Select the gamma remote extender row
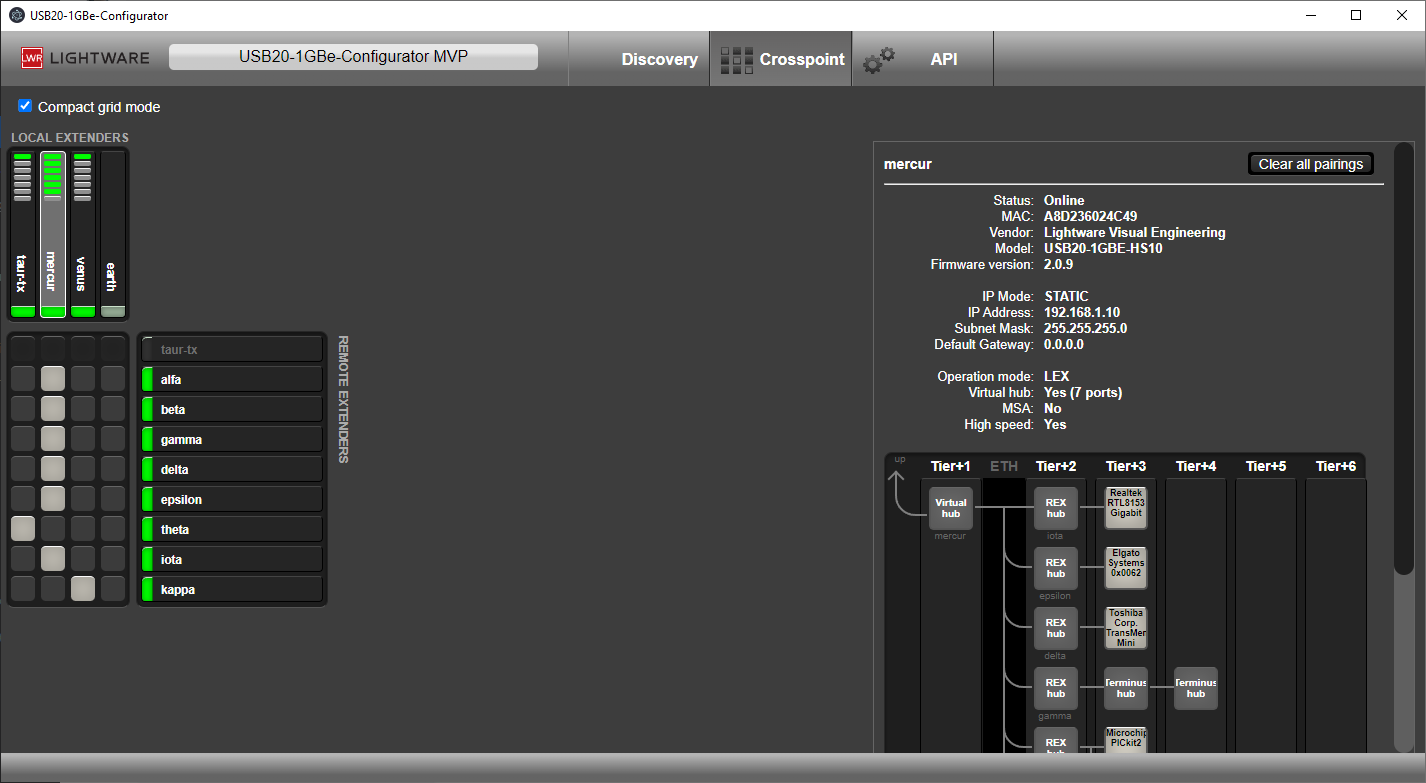Viewport: 1426px width, 783px height. [231, 439]
